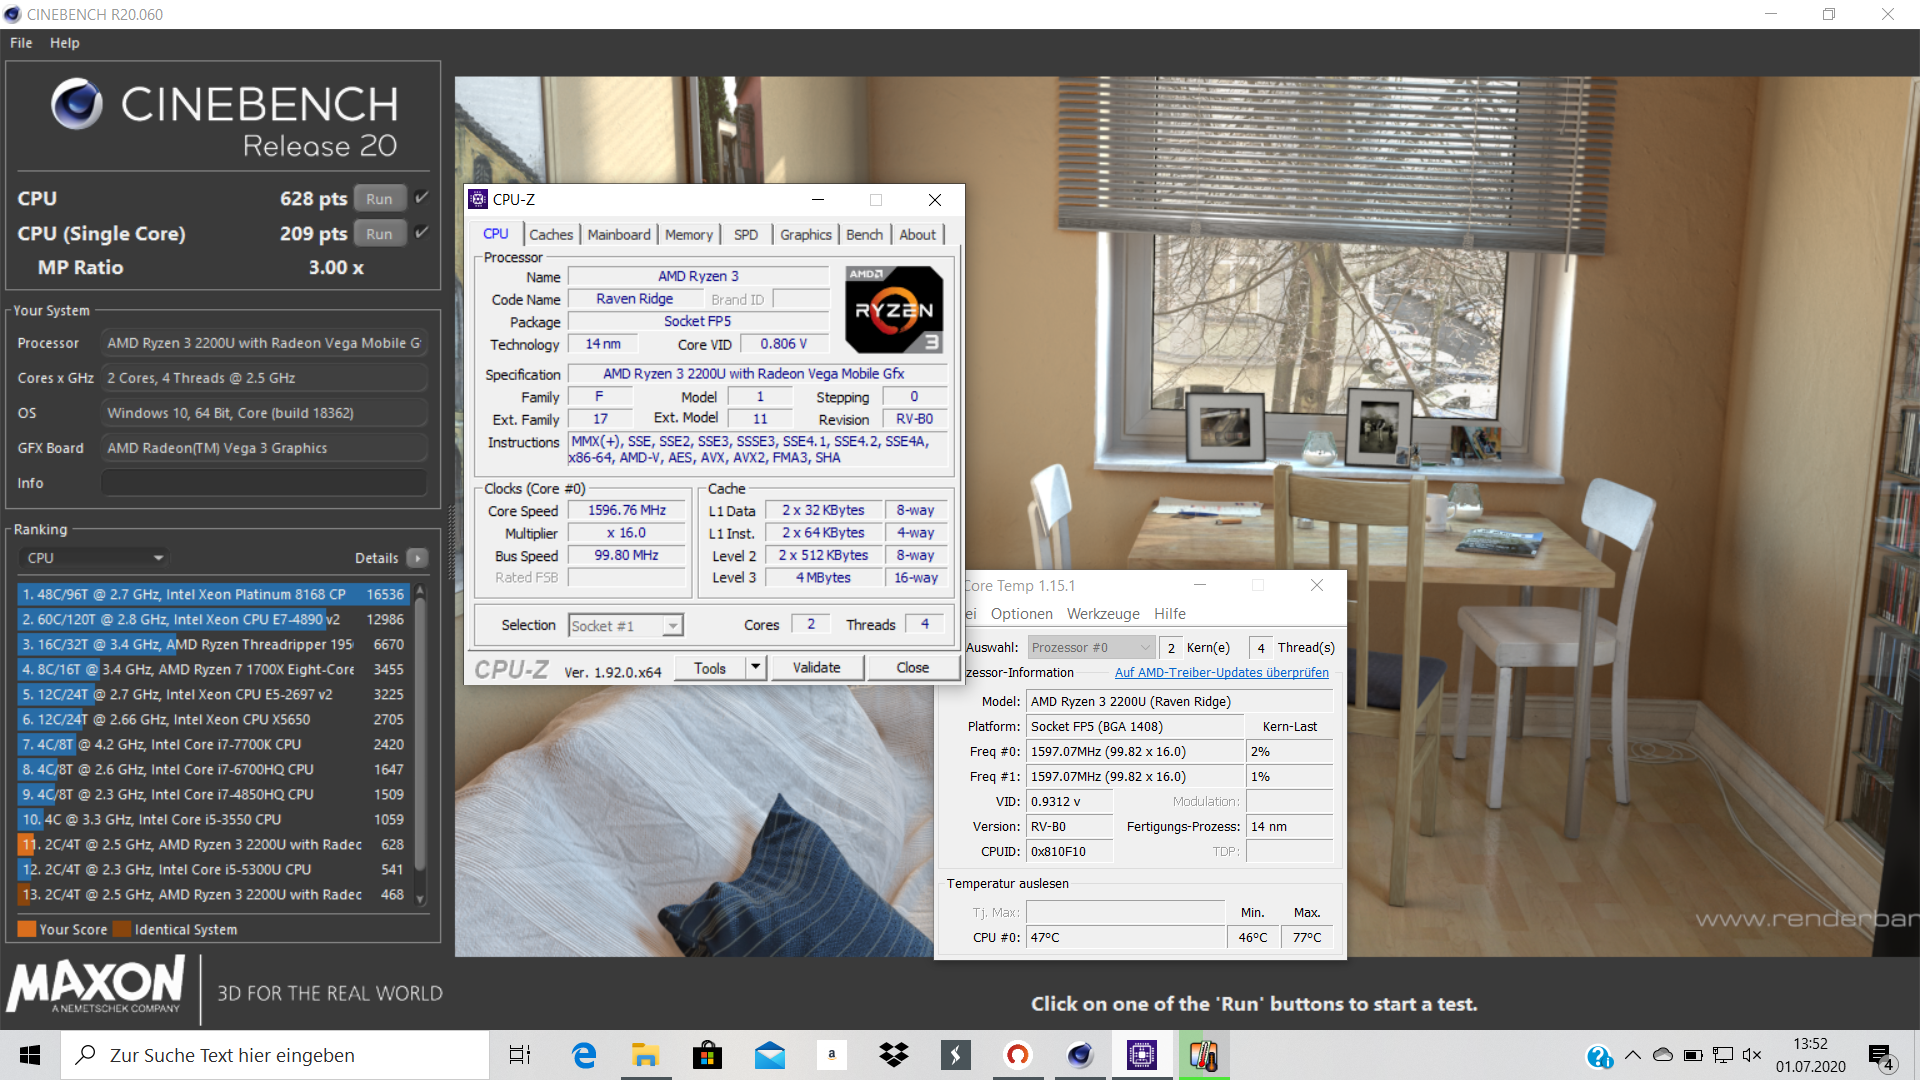The height and width of the screenshot is (1080, 1920).
Task: Open File Explorer from taskbar
Action: click(645, 1055)
